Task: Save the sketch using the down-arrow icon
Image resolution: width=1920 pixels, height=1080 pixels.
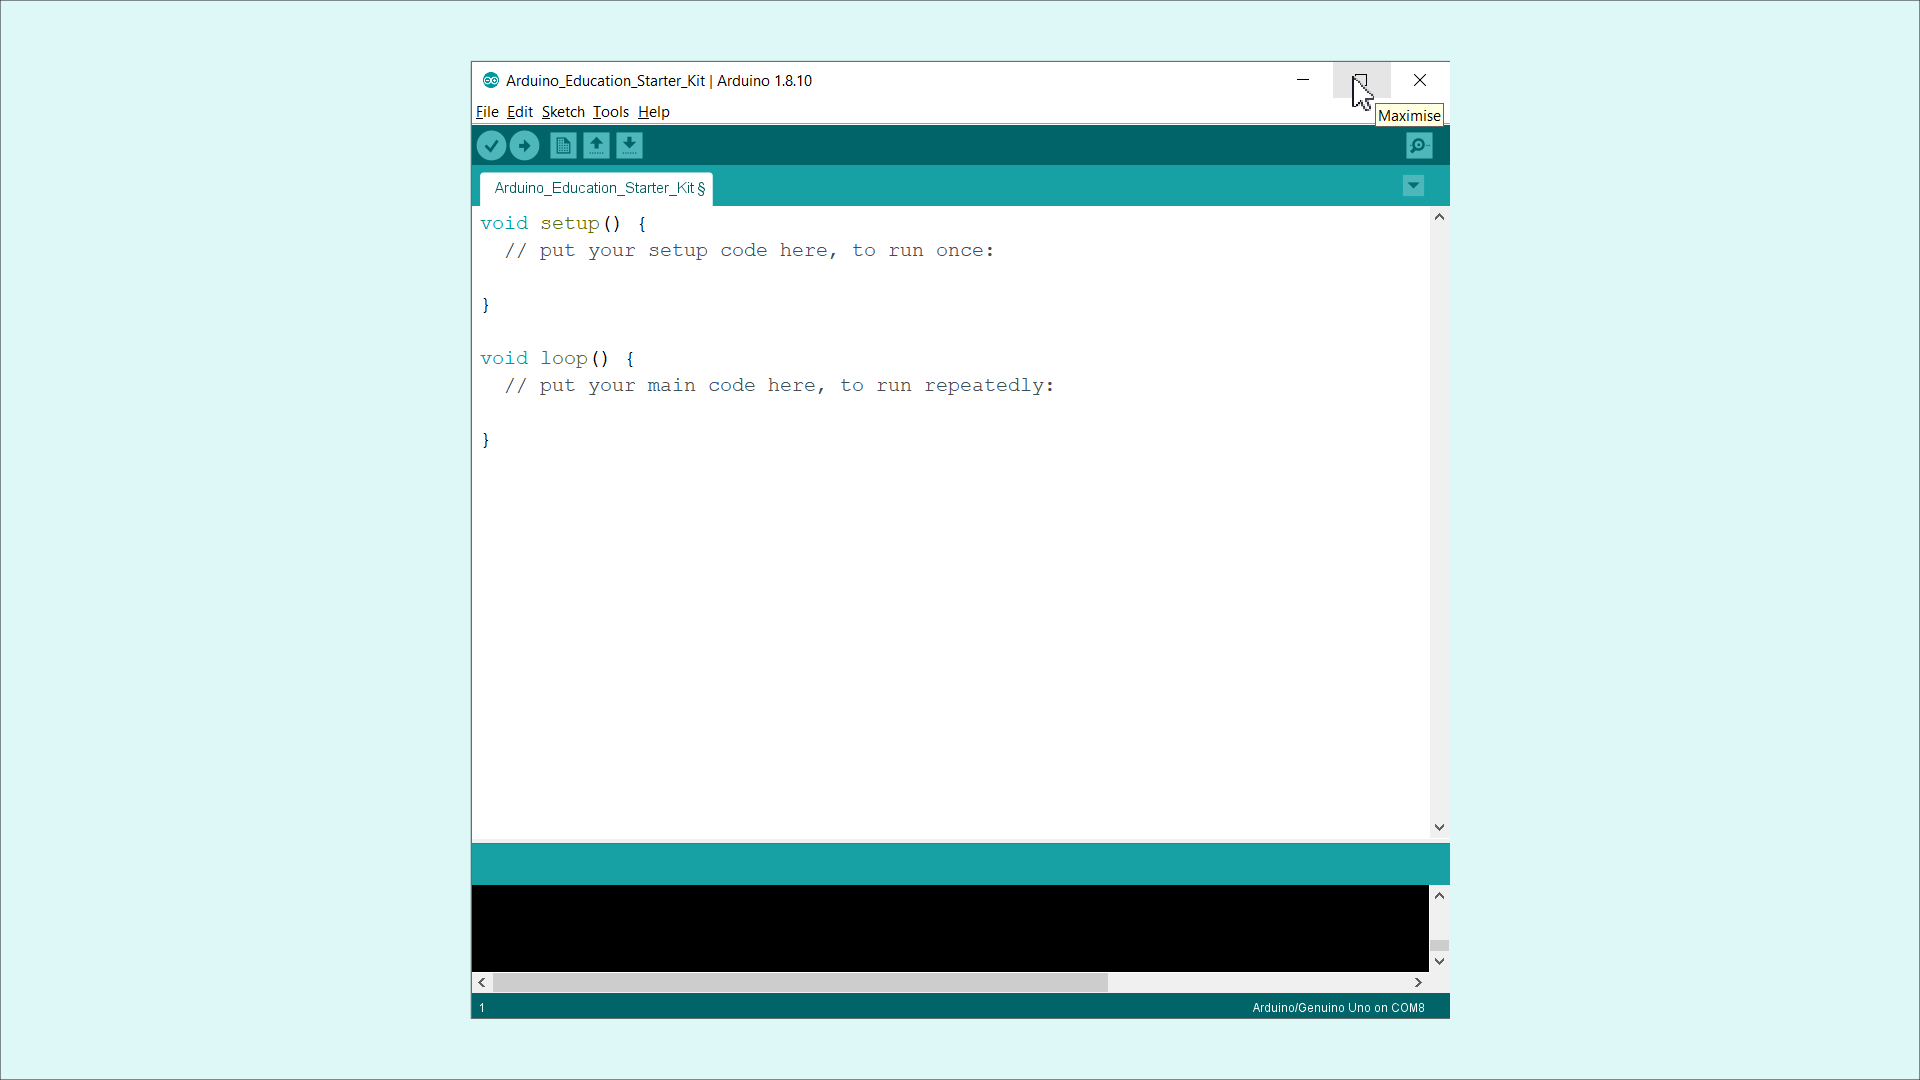Action: click(629, 146)
